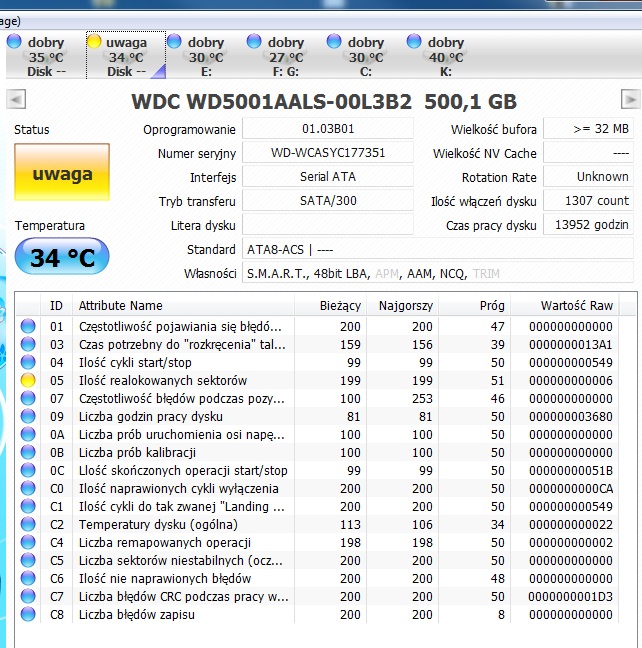Click the status icon of attribute C5
This screenshot has height=648, width=642.
click(x=28, y=560)
